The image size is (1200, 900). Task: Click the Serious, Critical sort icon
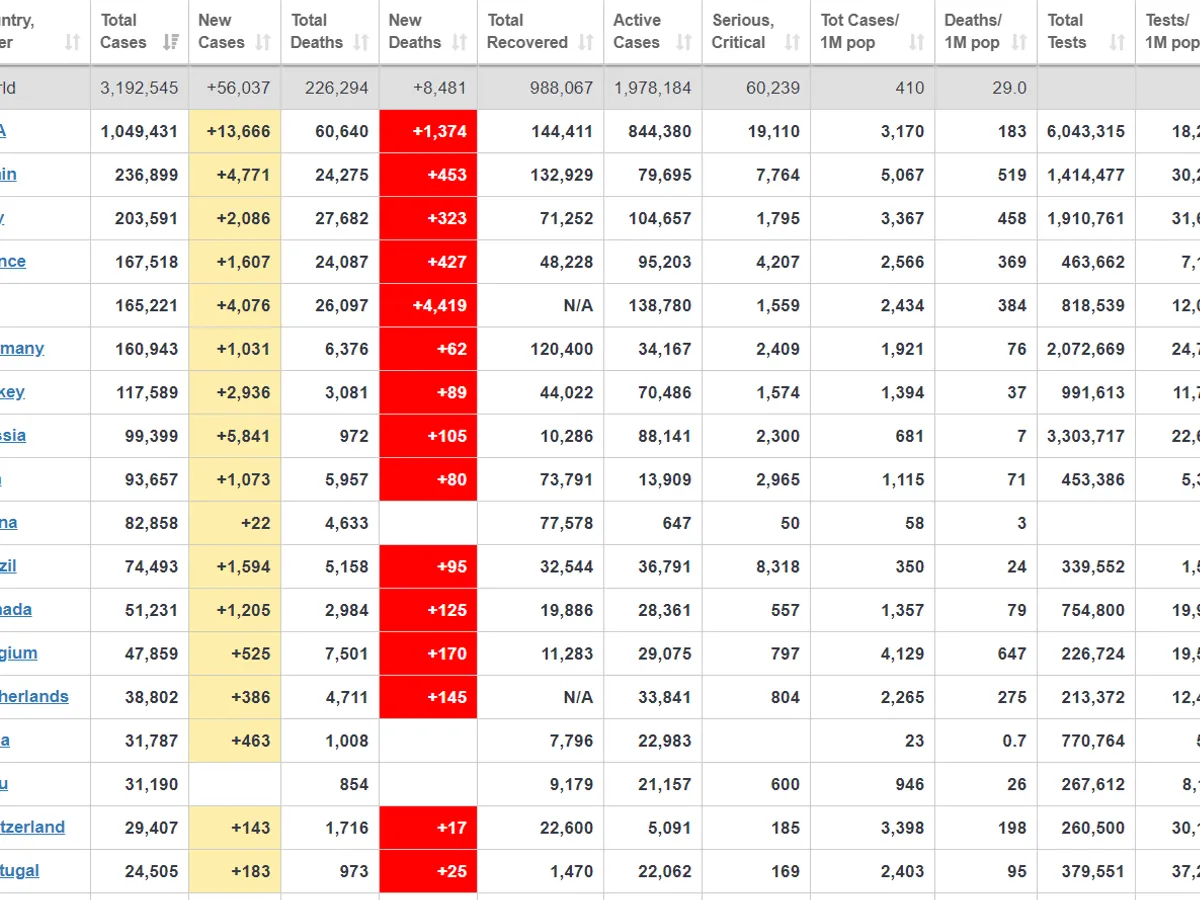[x=792, y=42]
